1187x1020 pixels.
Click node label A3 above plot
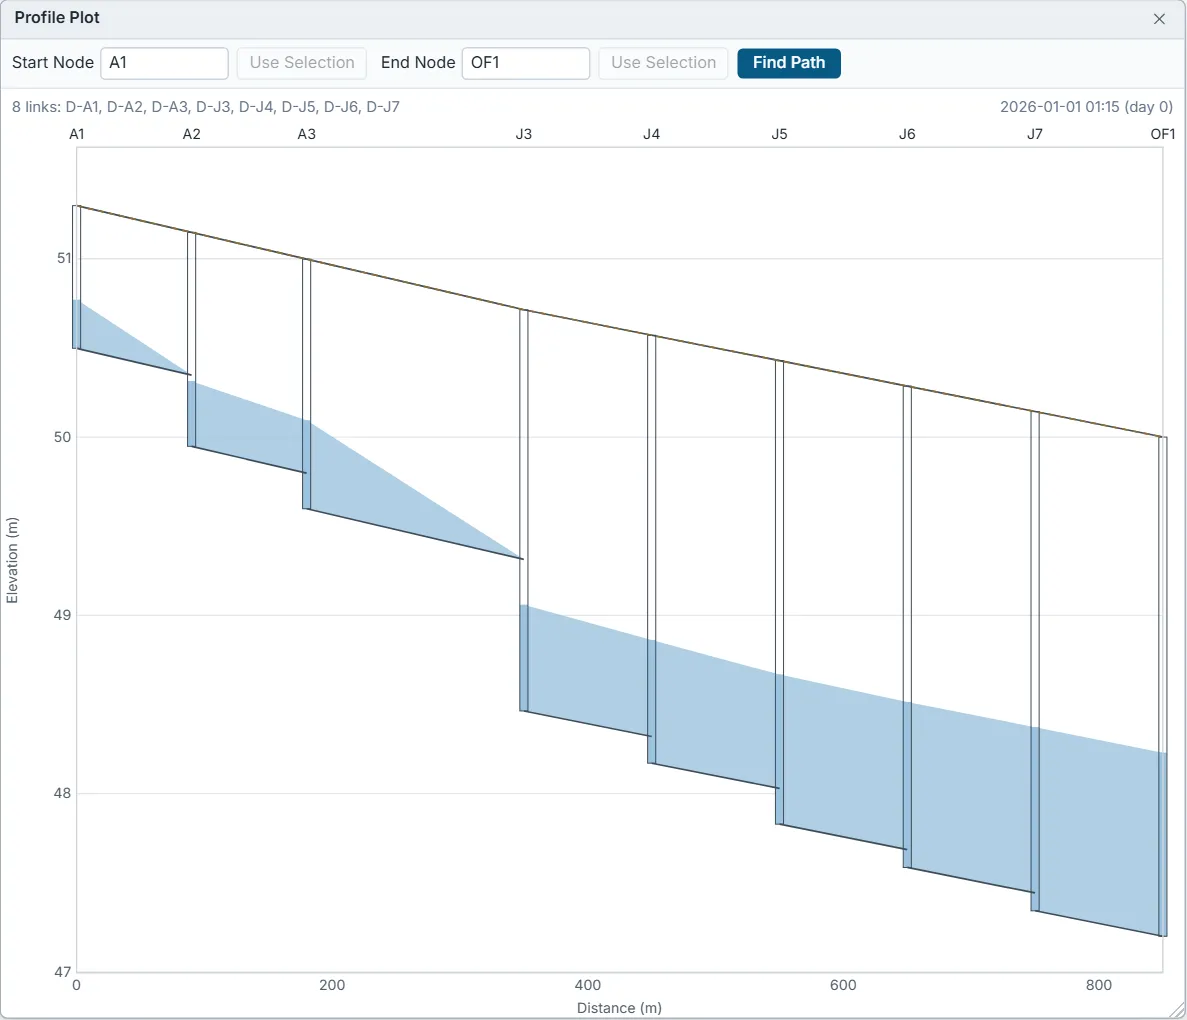pyautogui.click(x=307, y=134)
